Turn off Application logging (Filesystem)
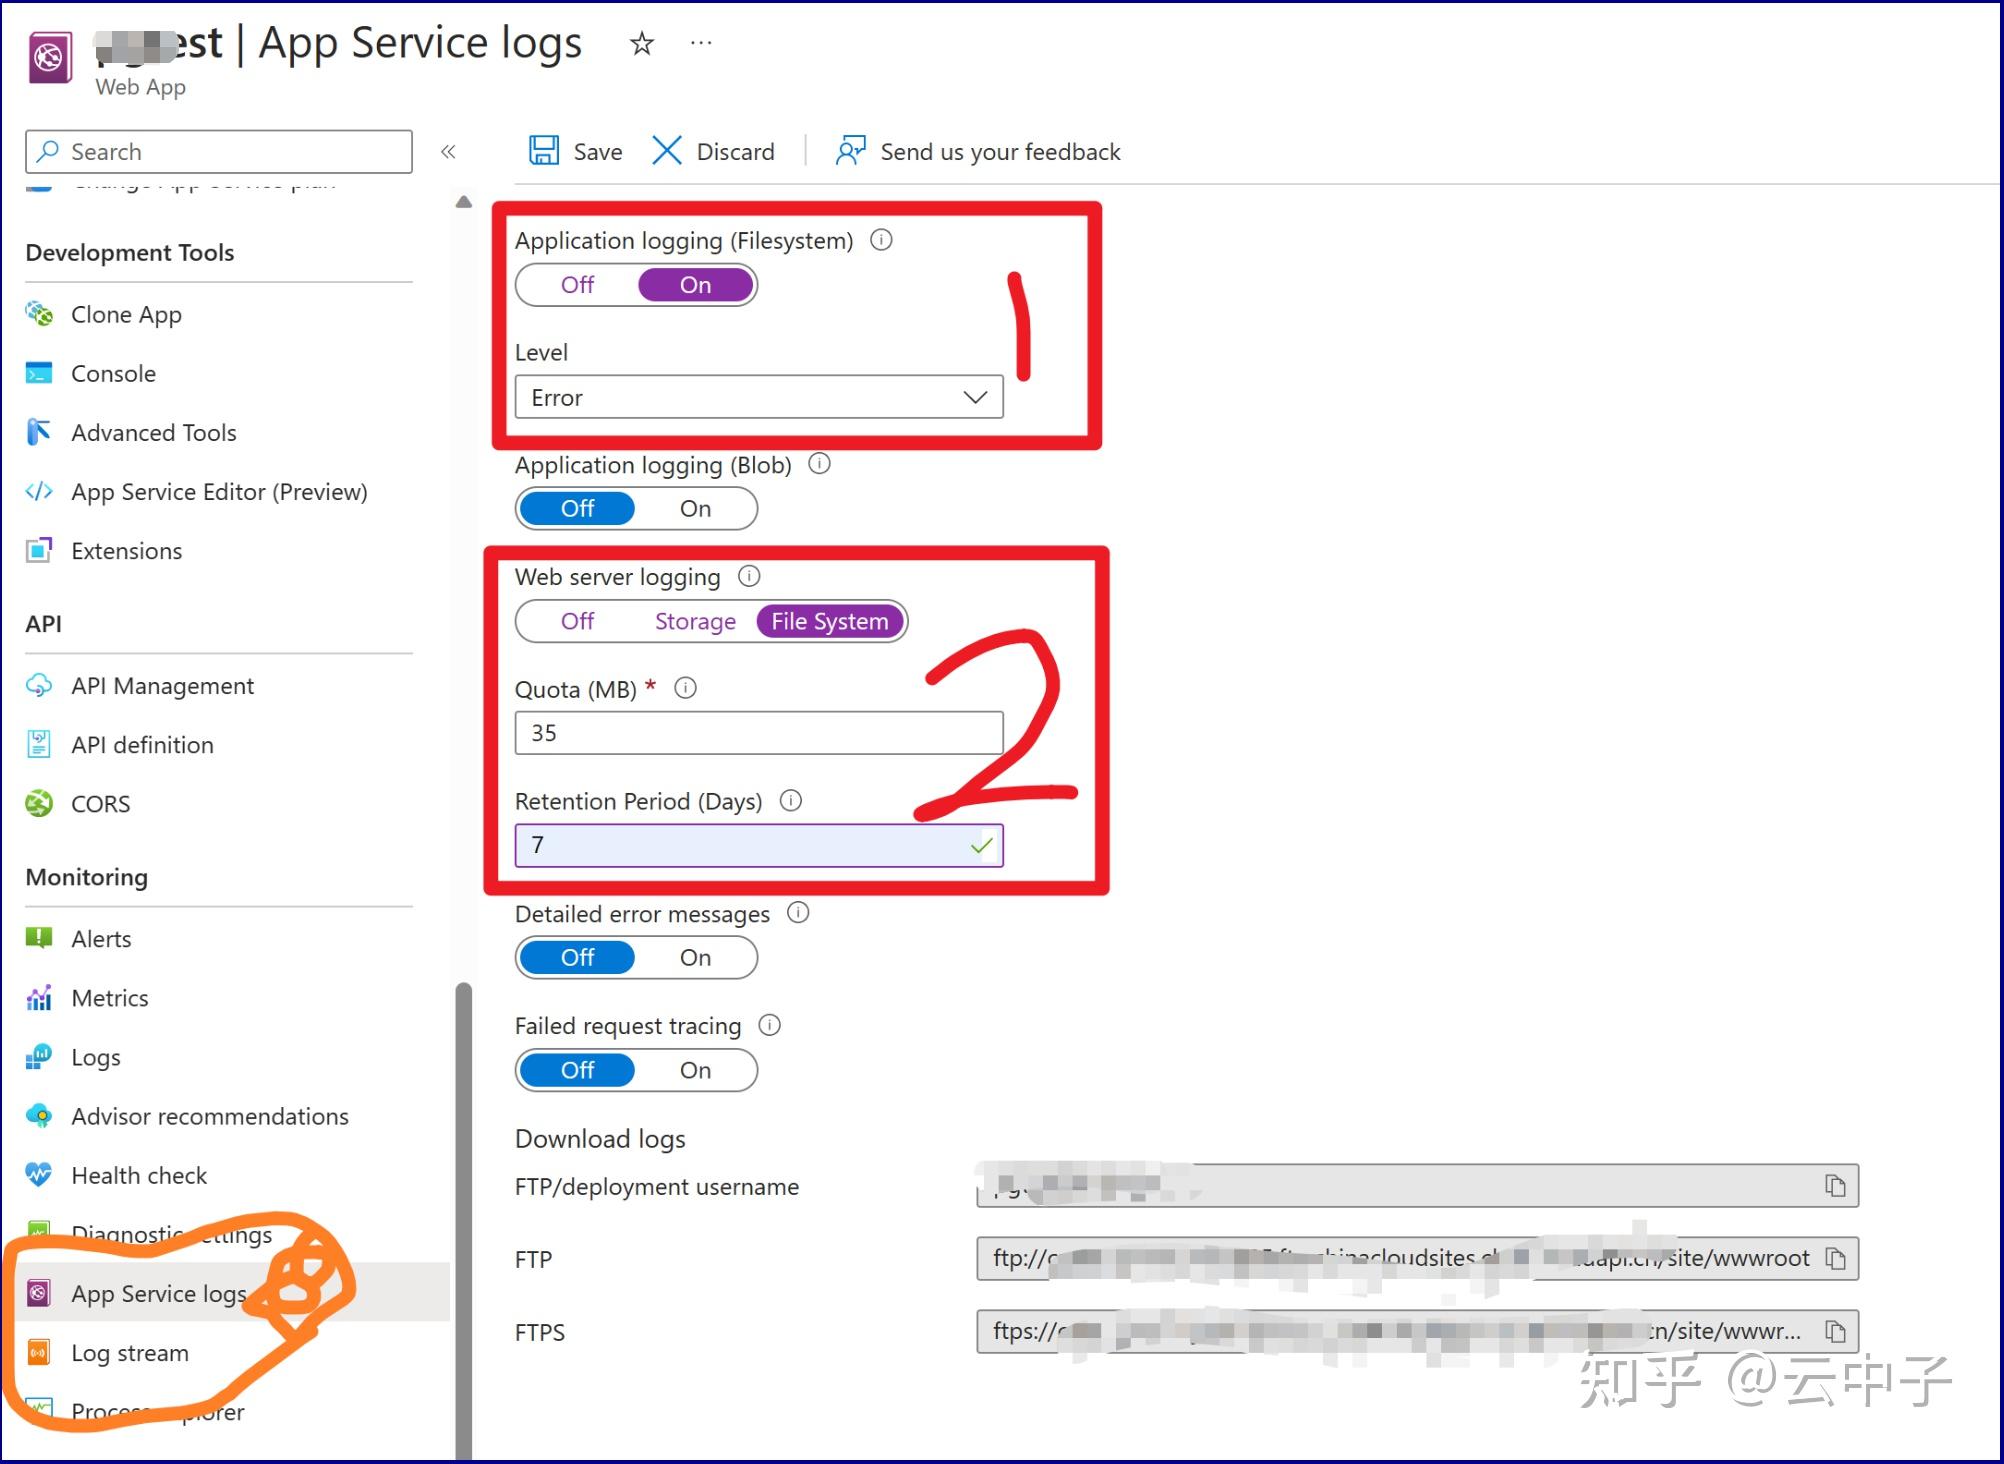Screen dimensions: 2004x1464 pos(578,285)
